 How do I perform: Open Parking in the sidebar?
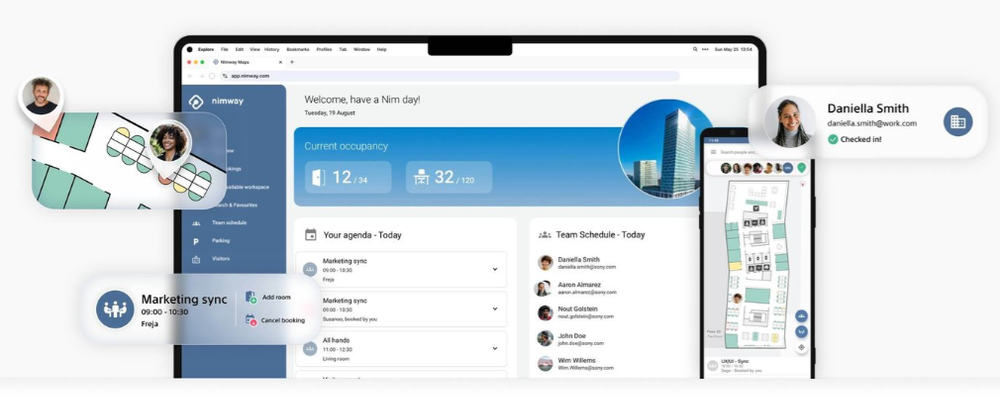[x=221, y=241]
